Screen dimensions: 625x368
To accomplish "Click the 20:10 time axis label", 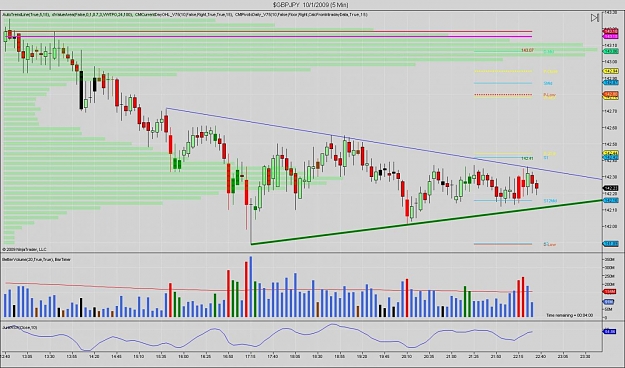I will click(407, 356).
